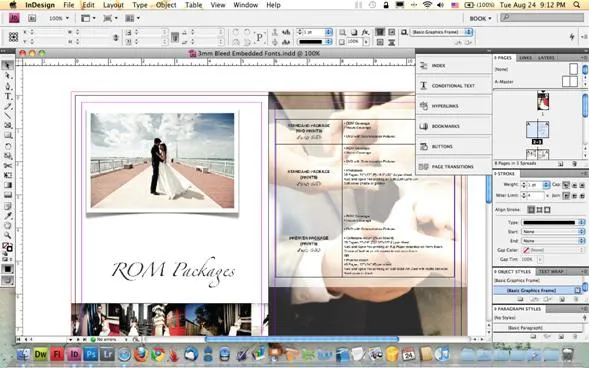Select the Free Transform tool
This screenshot has width=589, height=368.
7,175
